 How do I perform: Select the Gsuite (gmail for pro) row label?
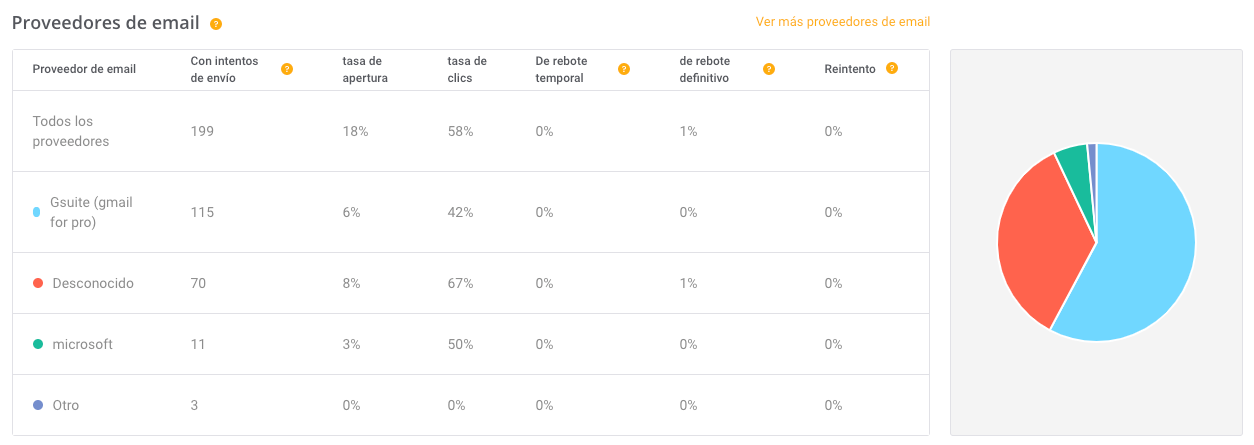pyautogui.click(x=91, y=212)
